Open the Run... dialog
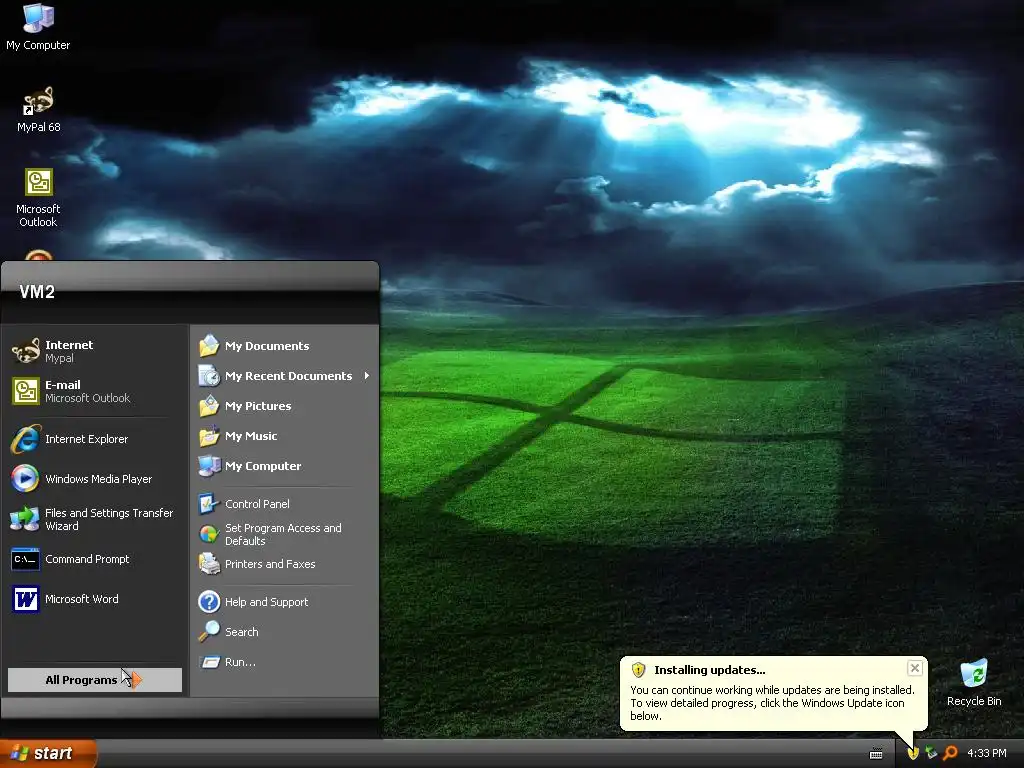The image size is (1024, 768). point(284,662)
